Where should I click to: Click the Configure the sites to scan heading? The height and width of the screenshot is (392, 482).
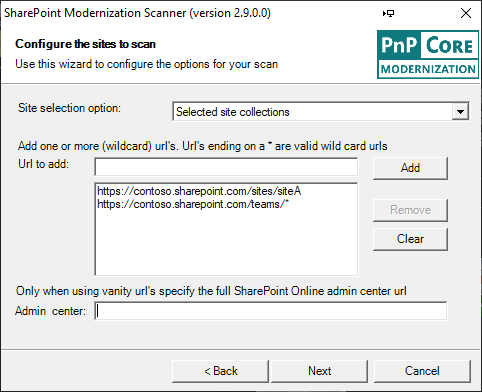tap(85, 44)
